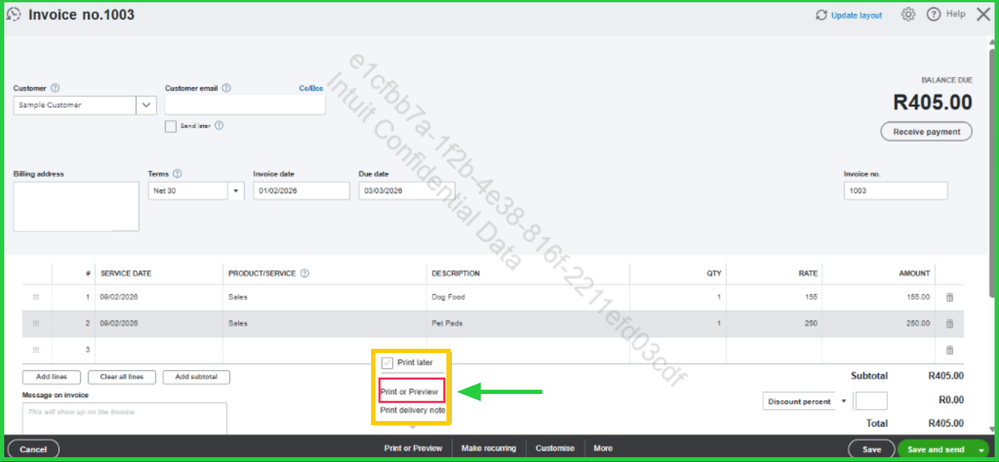
Task: Click the Add subtotal button
Action: click(x=196, y=377)
